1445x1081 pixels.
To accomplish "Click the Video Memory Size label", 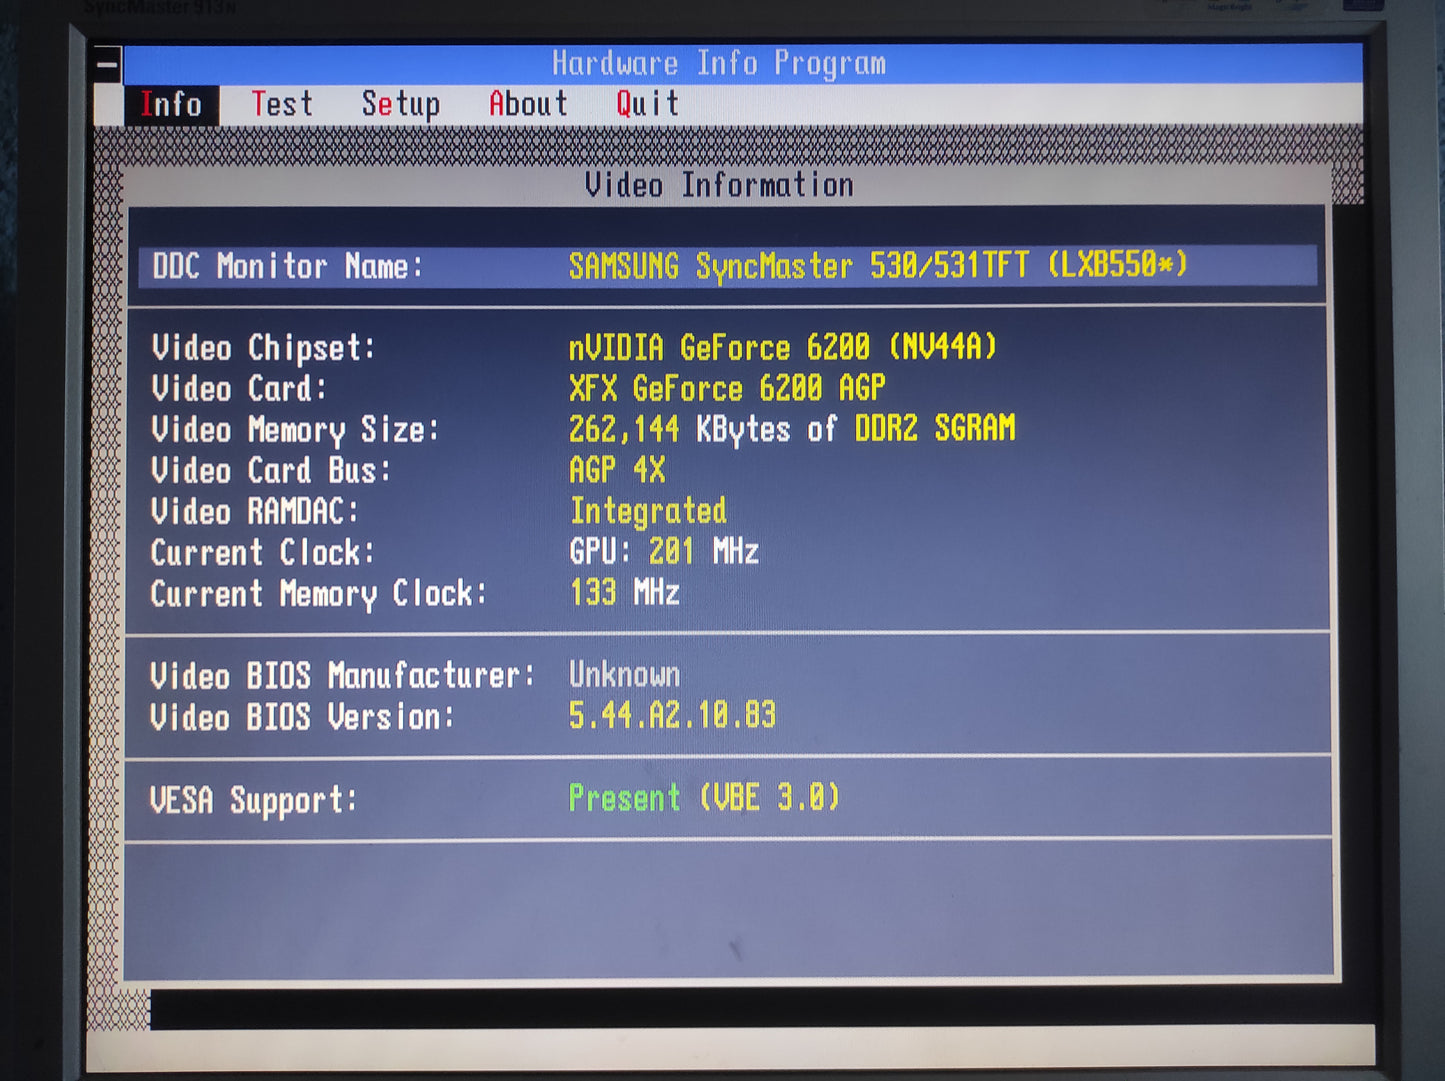I will (x=295, y=431).
